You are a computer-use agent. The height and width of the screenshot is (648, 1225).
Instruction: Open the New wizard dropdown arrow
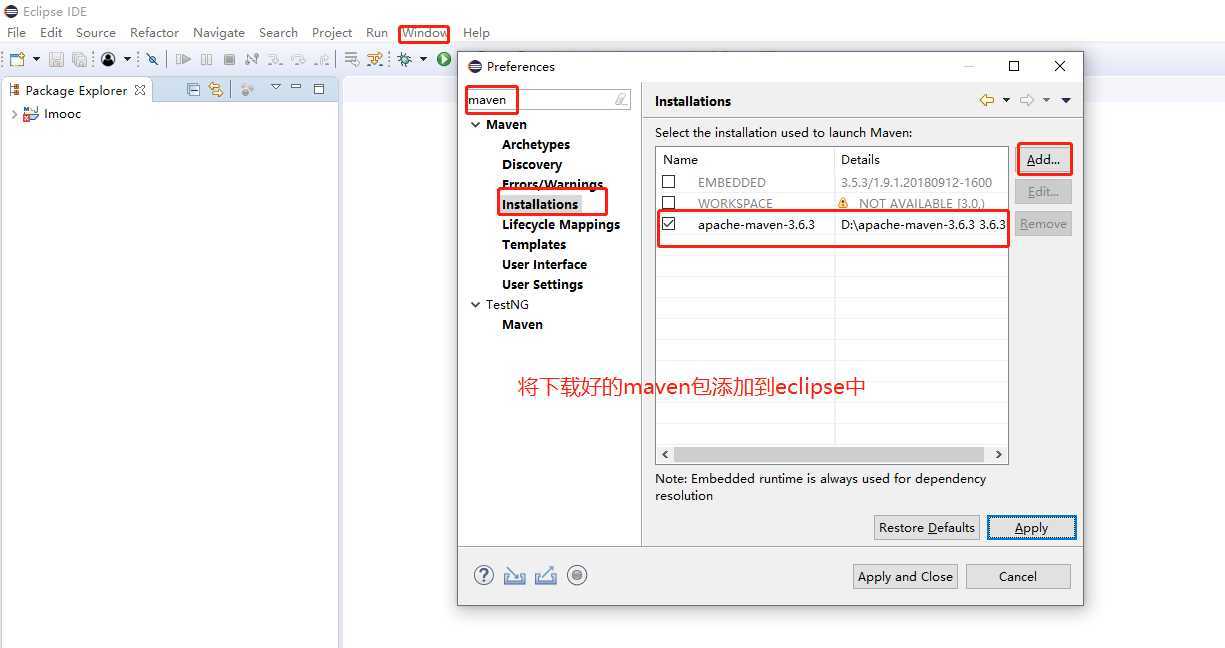pyautogui.click(x=36, y=60)
